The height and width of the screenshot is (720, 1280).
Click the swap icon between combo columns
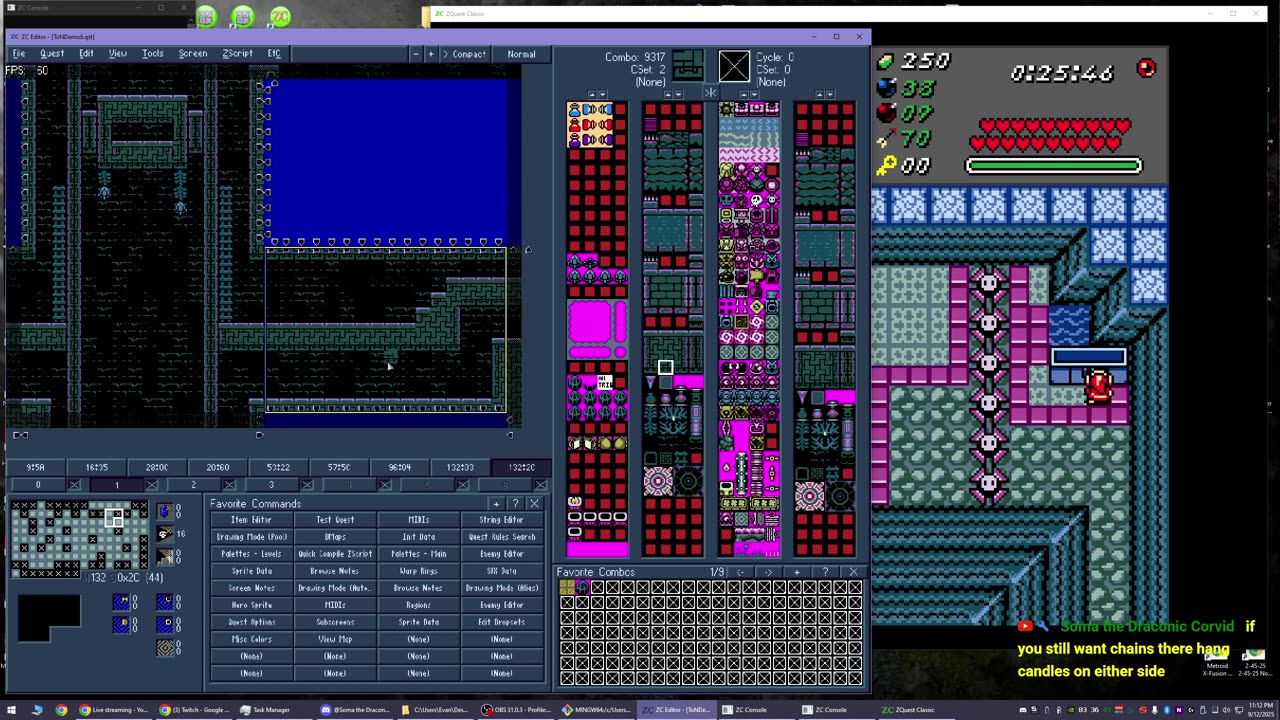(x=710, y=94)
